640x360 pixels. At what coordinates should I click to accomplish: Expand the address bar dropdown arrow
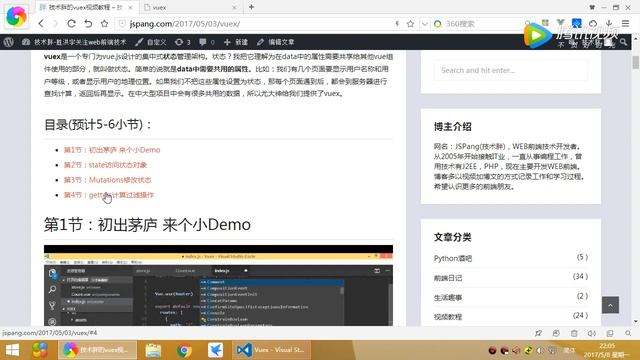(424, 24)
